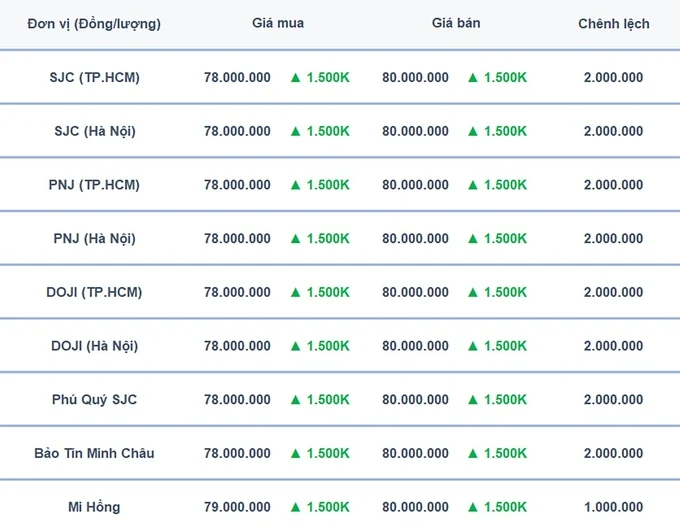Click the green up arrow for SJC (TP.HCM) buy price
The image size is (680, 528).
[296, 78]
